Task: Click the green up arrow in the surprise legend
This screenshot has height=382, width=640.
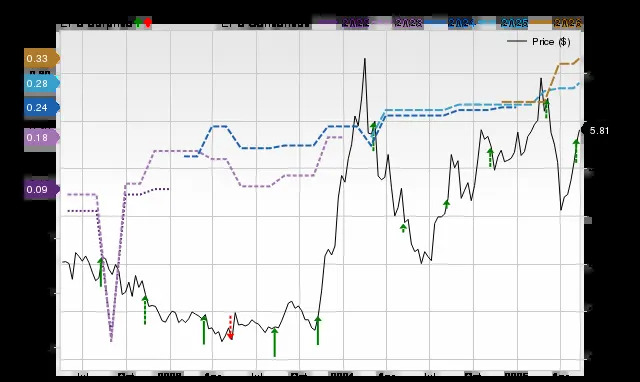Action: pyautogui.click(x=138, y=22)
